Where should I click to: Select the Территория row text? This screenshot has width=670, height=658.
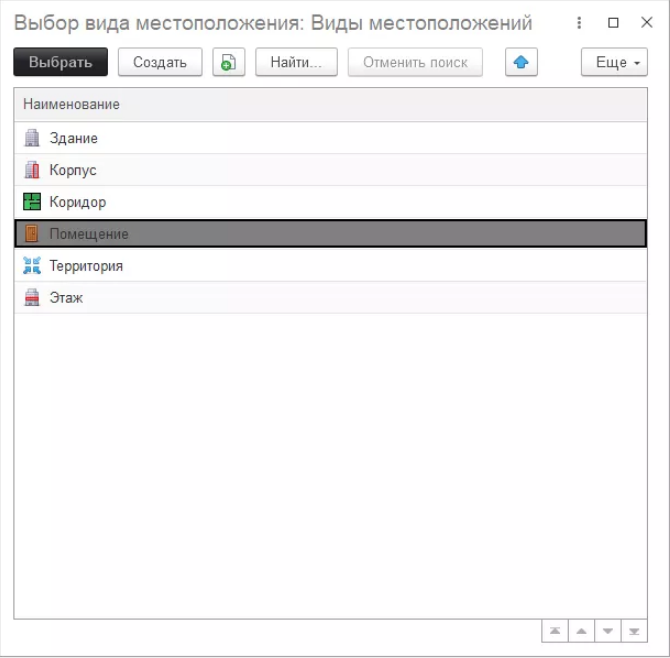pyautogui.click(x=86, y=266)
